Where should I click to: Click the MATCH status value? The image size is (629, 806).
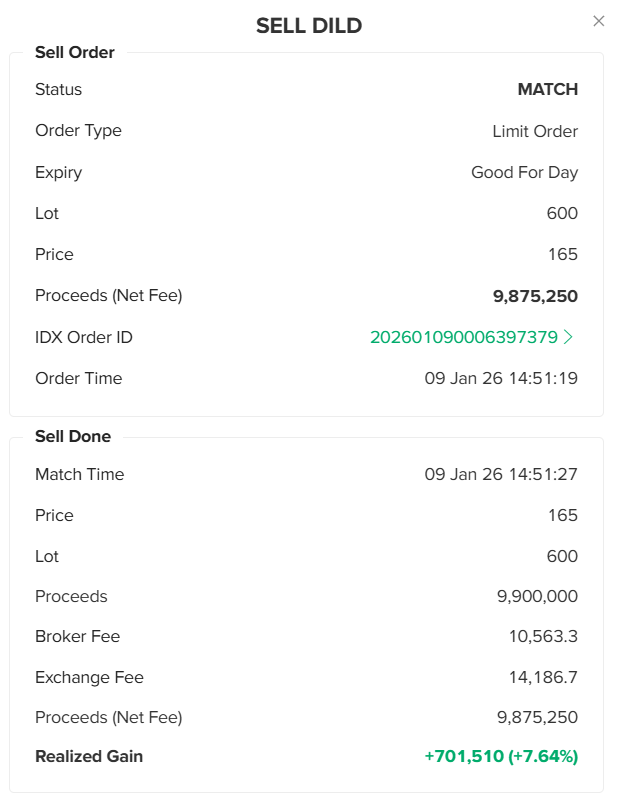tap(547, 90)
